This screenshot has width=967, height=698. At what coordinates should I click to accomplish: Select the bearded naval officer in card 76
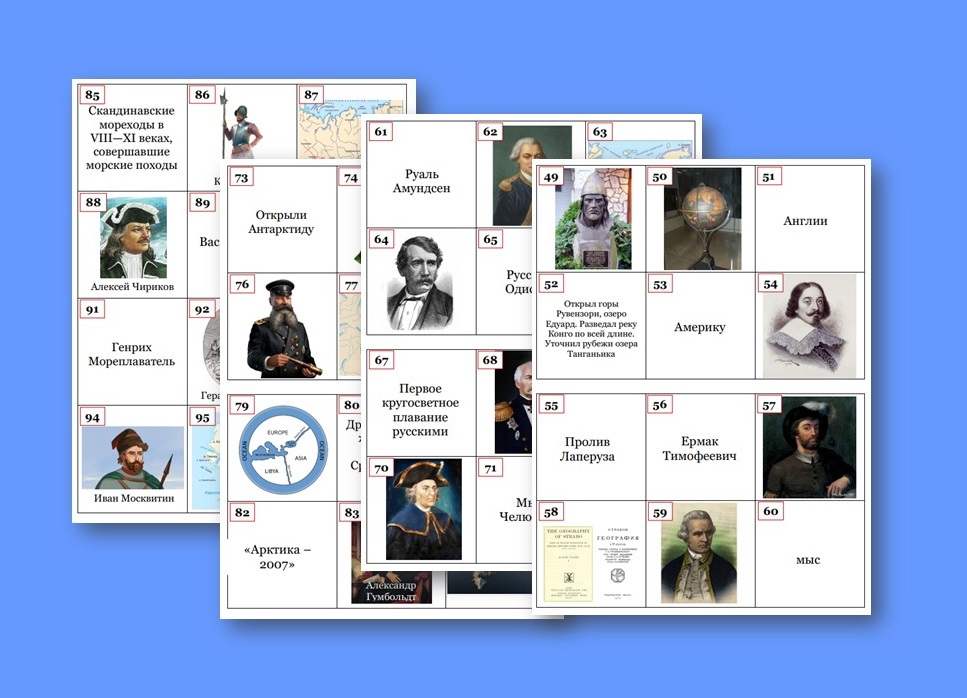pyautogui.click(x=281, y=328)
